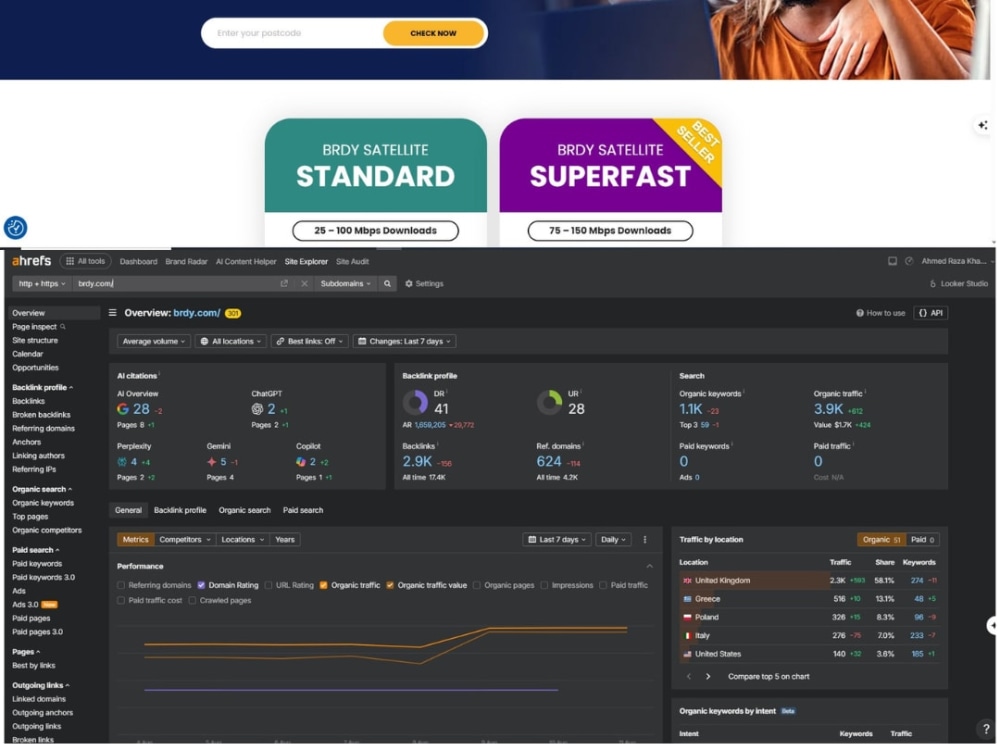Switch to the Organic search tab
Image resolution: width=1000 pixels, height=750 pixels.
pyautogui.click(x=244, y=510)
